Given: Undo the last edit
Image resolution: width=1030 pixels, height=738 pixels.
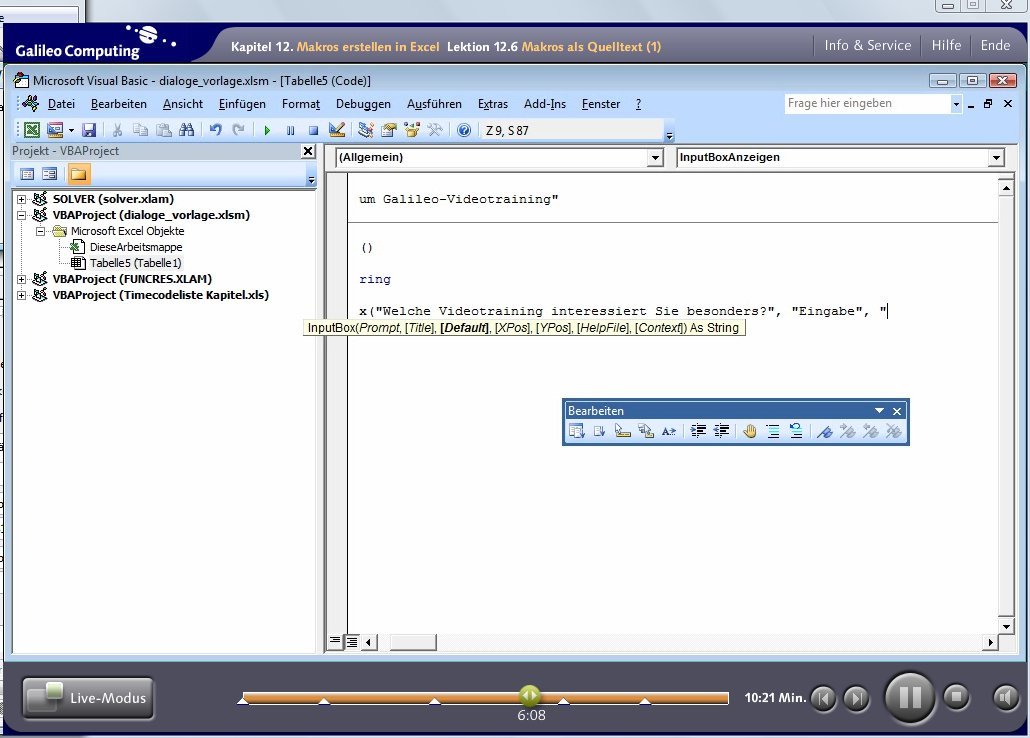Looking at the screenshot, I should tap(215, 130).
